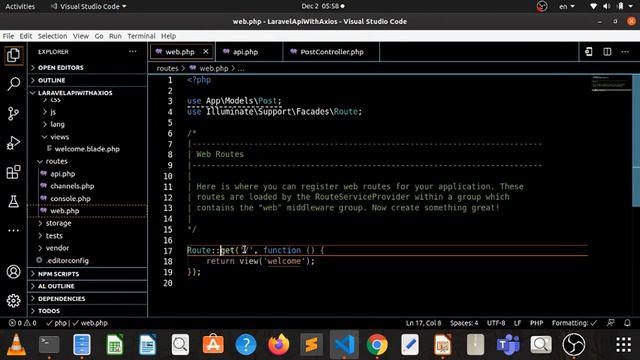Open Firefox from the dock

click(x=278, y=344)
